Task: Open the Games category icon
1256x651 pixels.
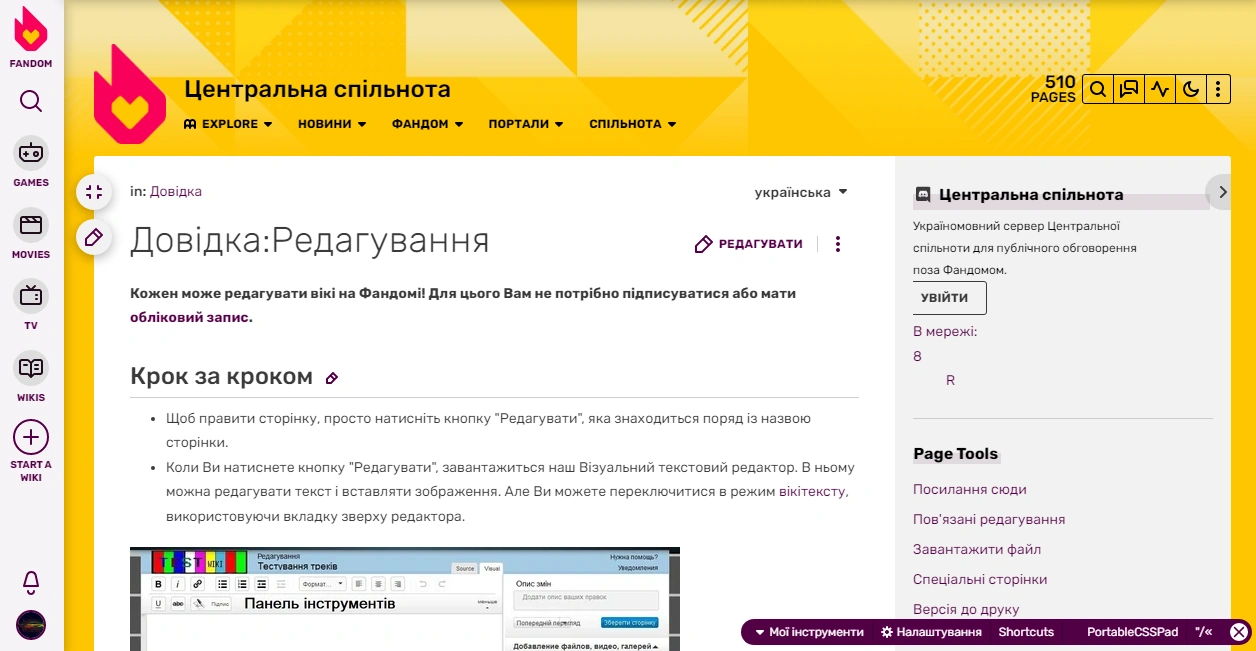Action: click(31, 154)
